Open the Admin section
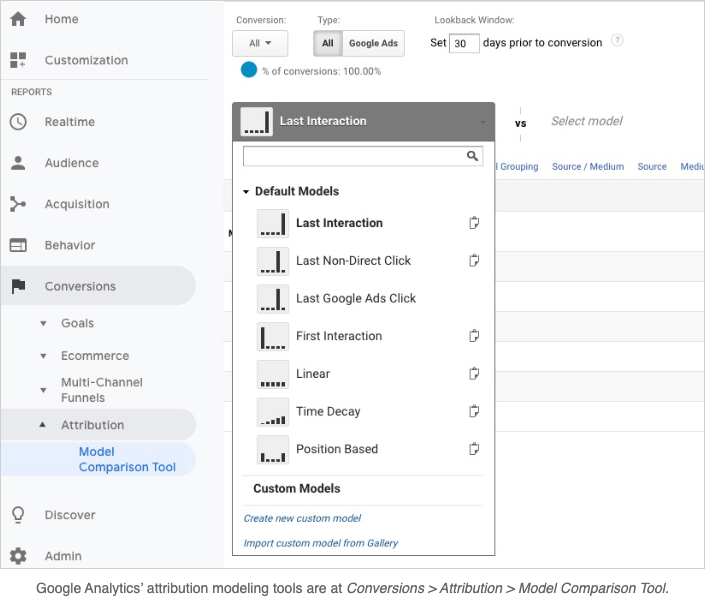The width and height of the screenshot is (706, 607). 63,556
